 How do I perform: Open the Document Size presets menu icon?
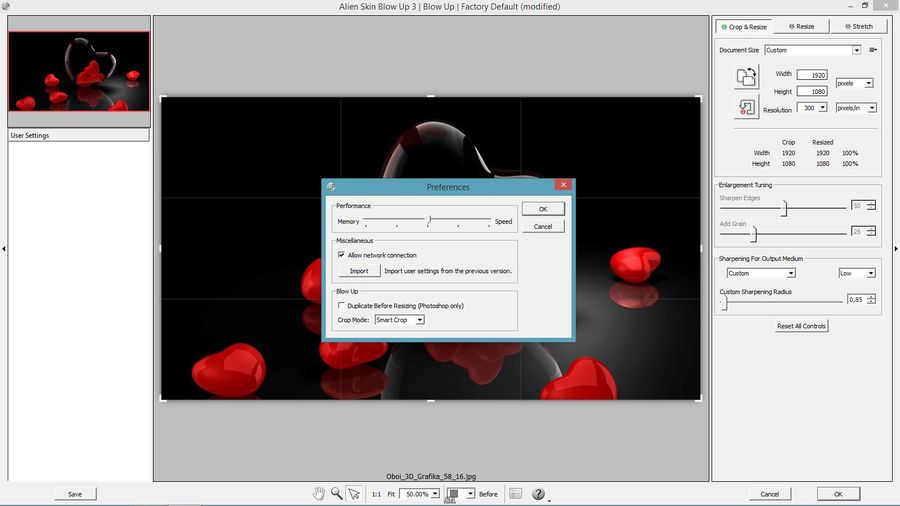[x=872, y=50]
